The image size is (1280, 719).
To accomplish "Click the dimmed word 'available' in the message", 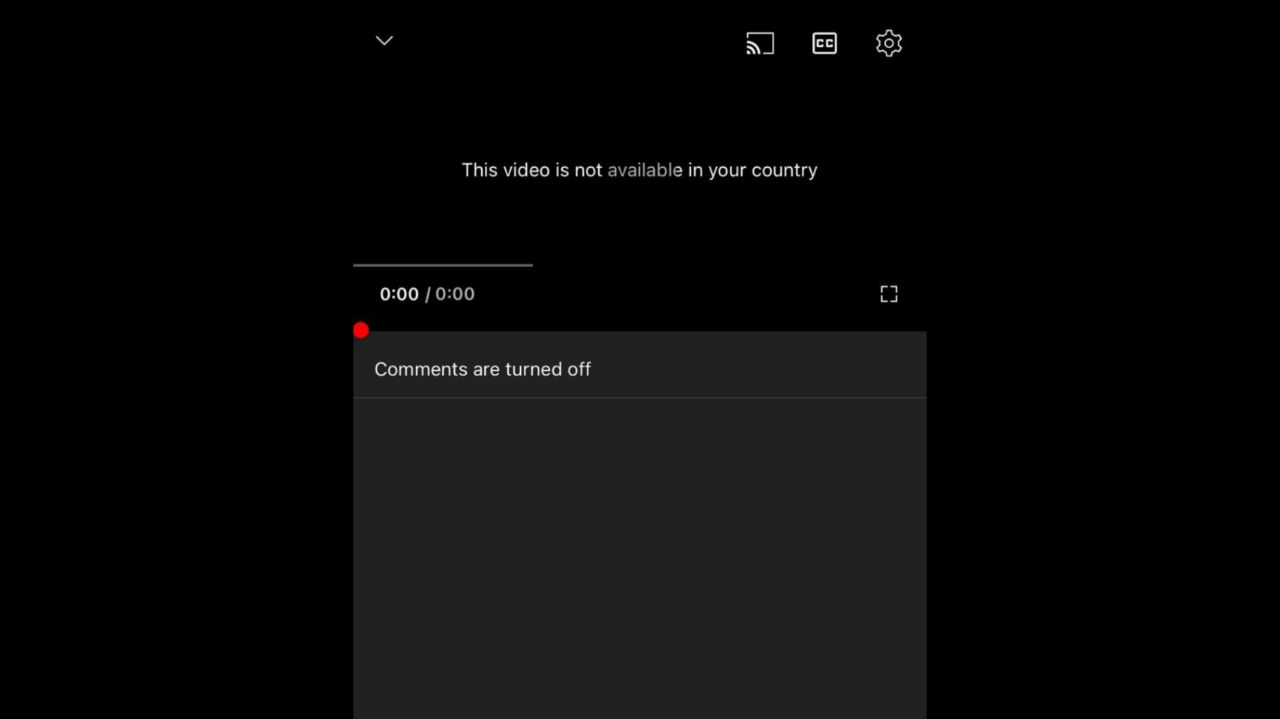I will click(645, 170).
